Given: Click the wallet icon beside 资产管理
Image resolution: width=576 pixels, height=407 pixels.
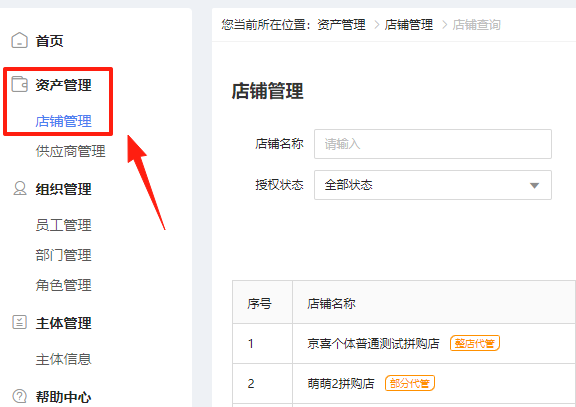Looking at the screenshot, I should 19,84.
